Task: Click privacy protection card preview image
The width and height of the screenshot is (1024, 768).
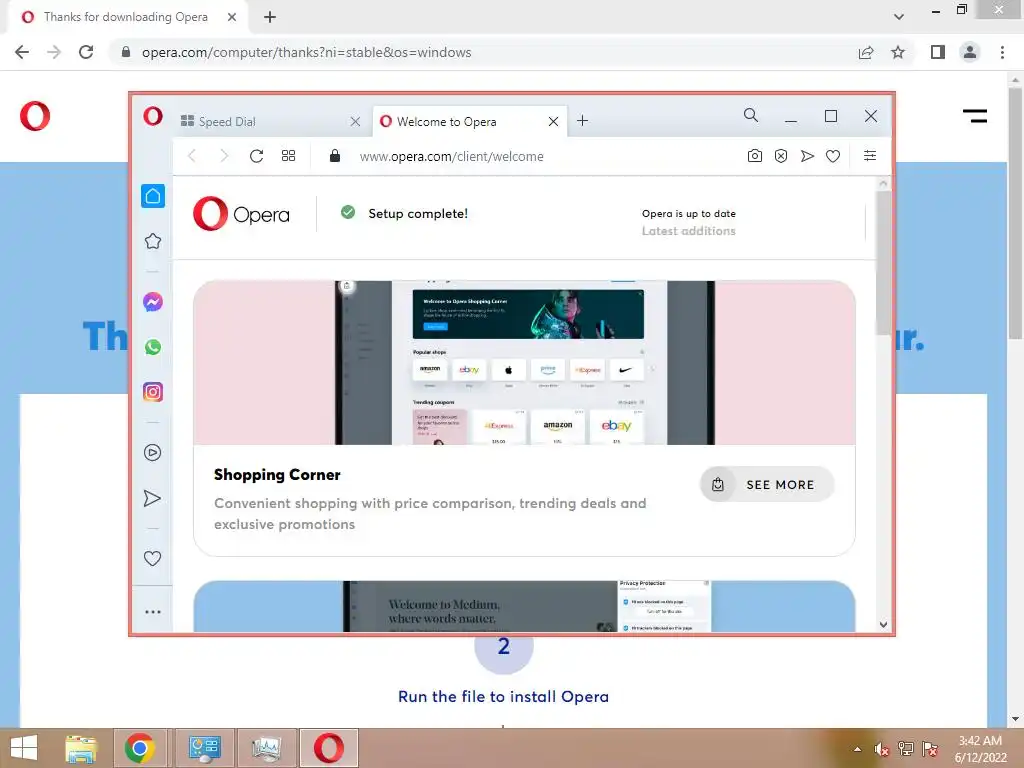Action: pos(524,606)
